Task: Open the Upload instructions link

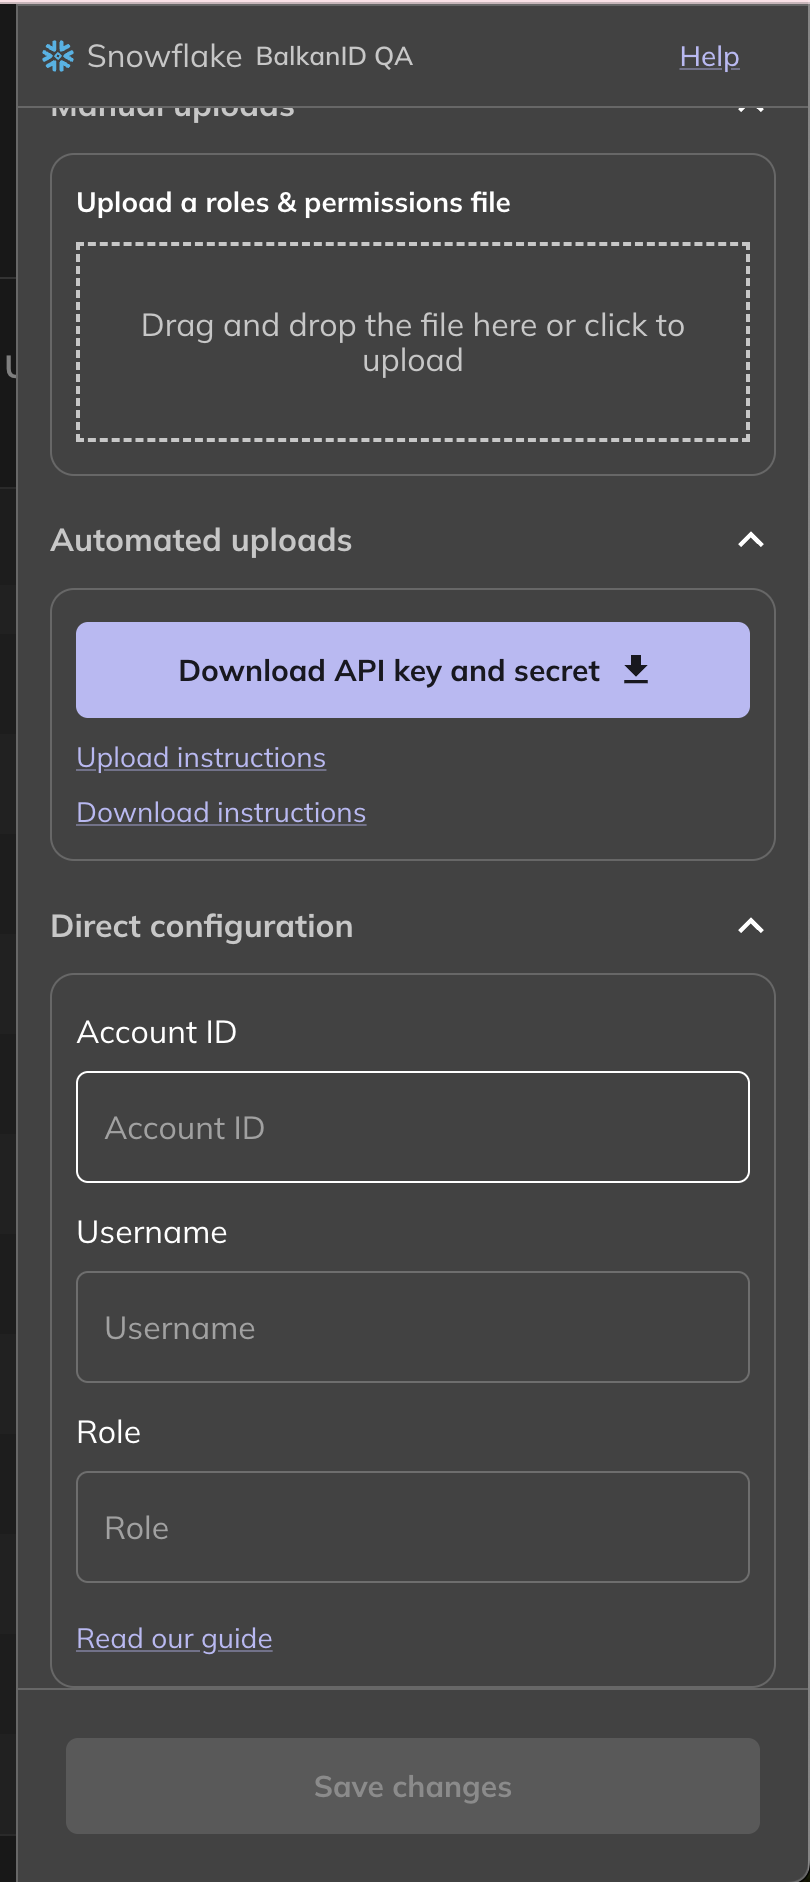Action: pos(201,758)
